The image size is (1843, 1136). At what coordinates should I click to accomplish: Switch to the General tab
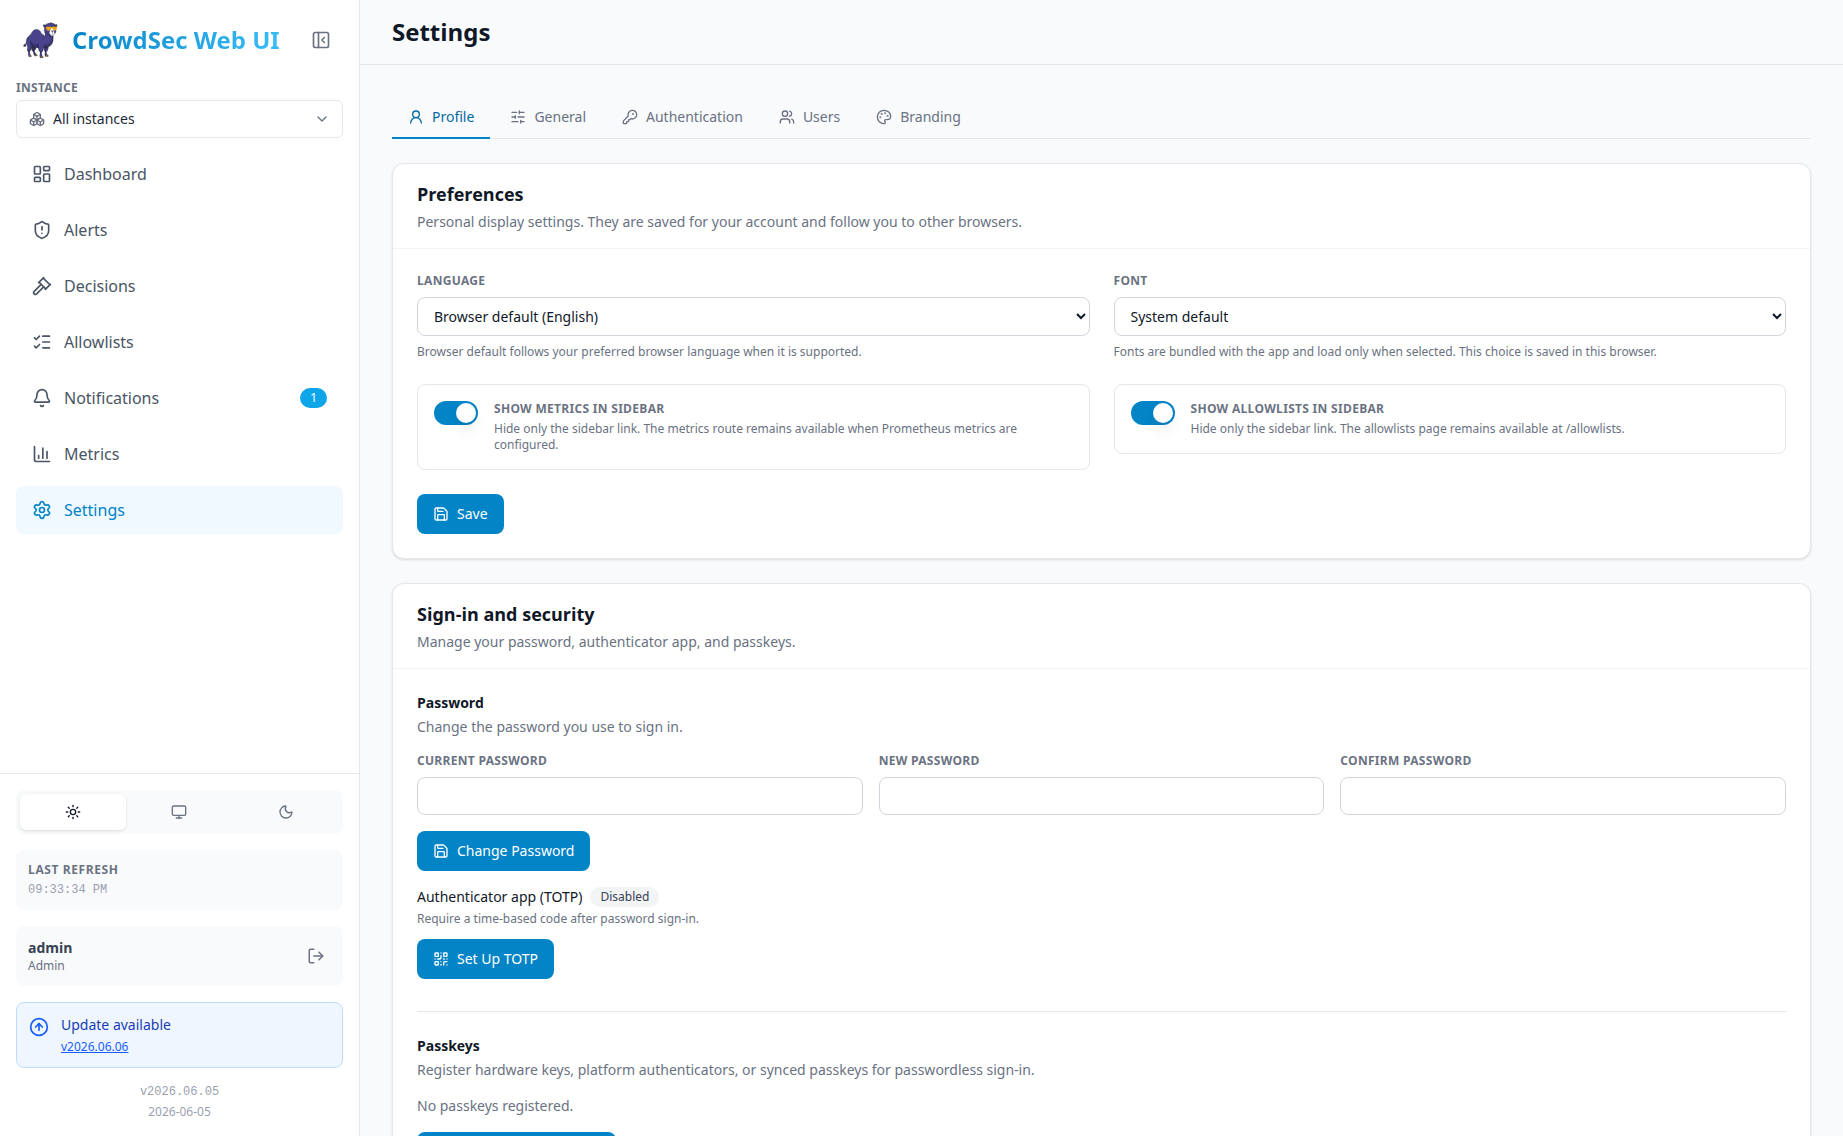click(548, 117)
